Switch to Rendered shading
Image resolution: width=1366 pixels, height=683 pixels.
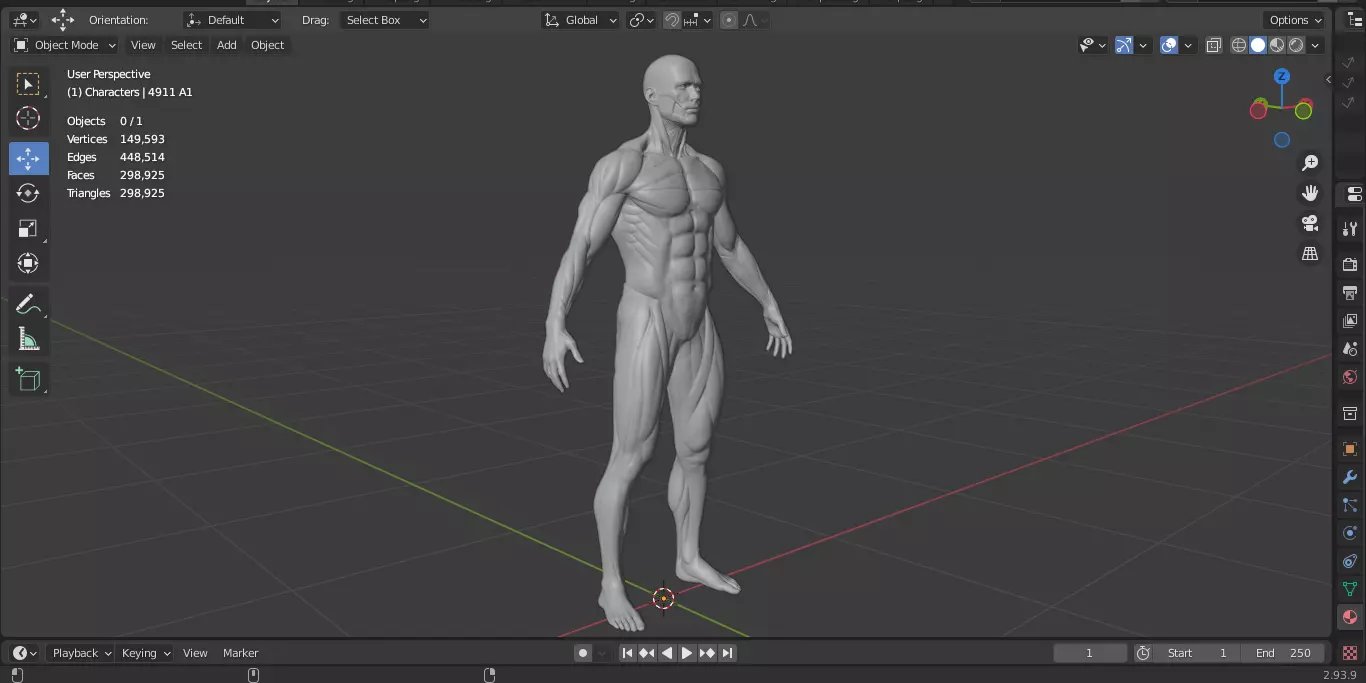click(1296, 45)
